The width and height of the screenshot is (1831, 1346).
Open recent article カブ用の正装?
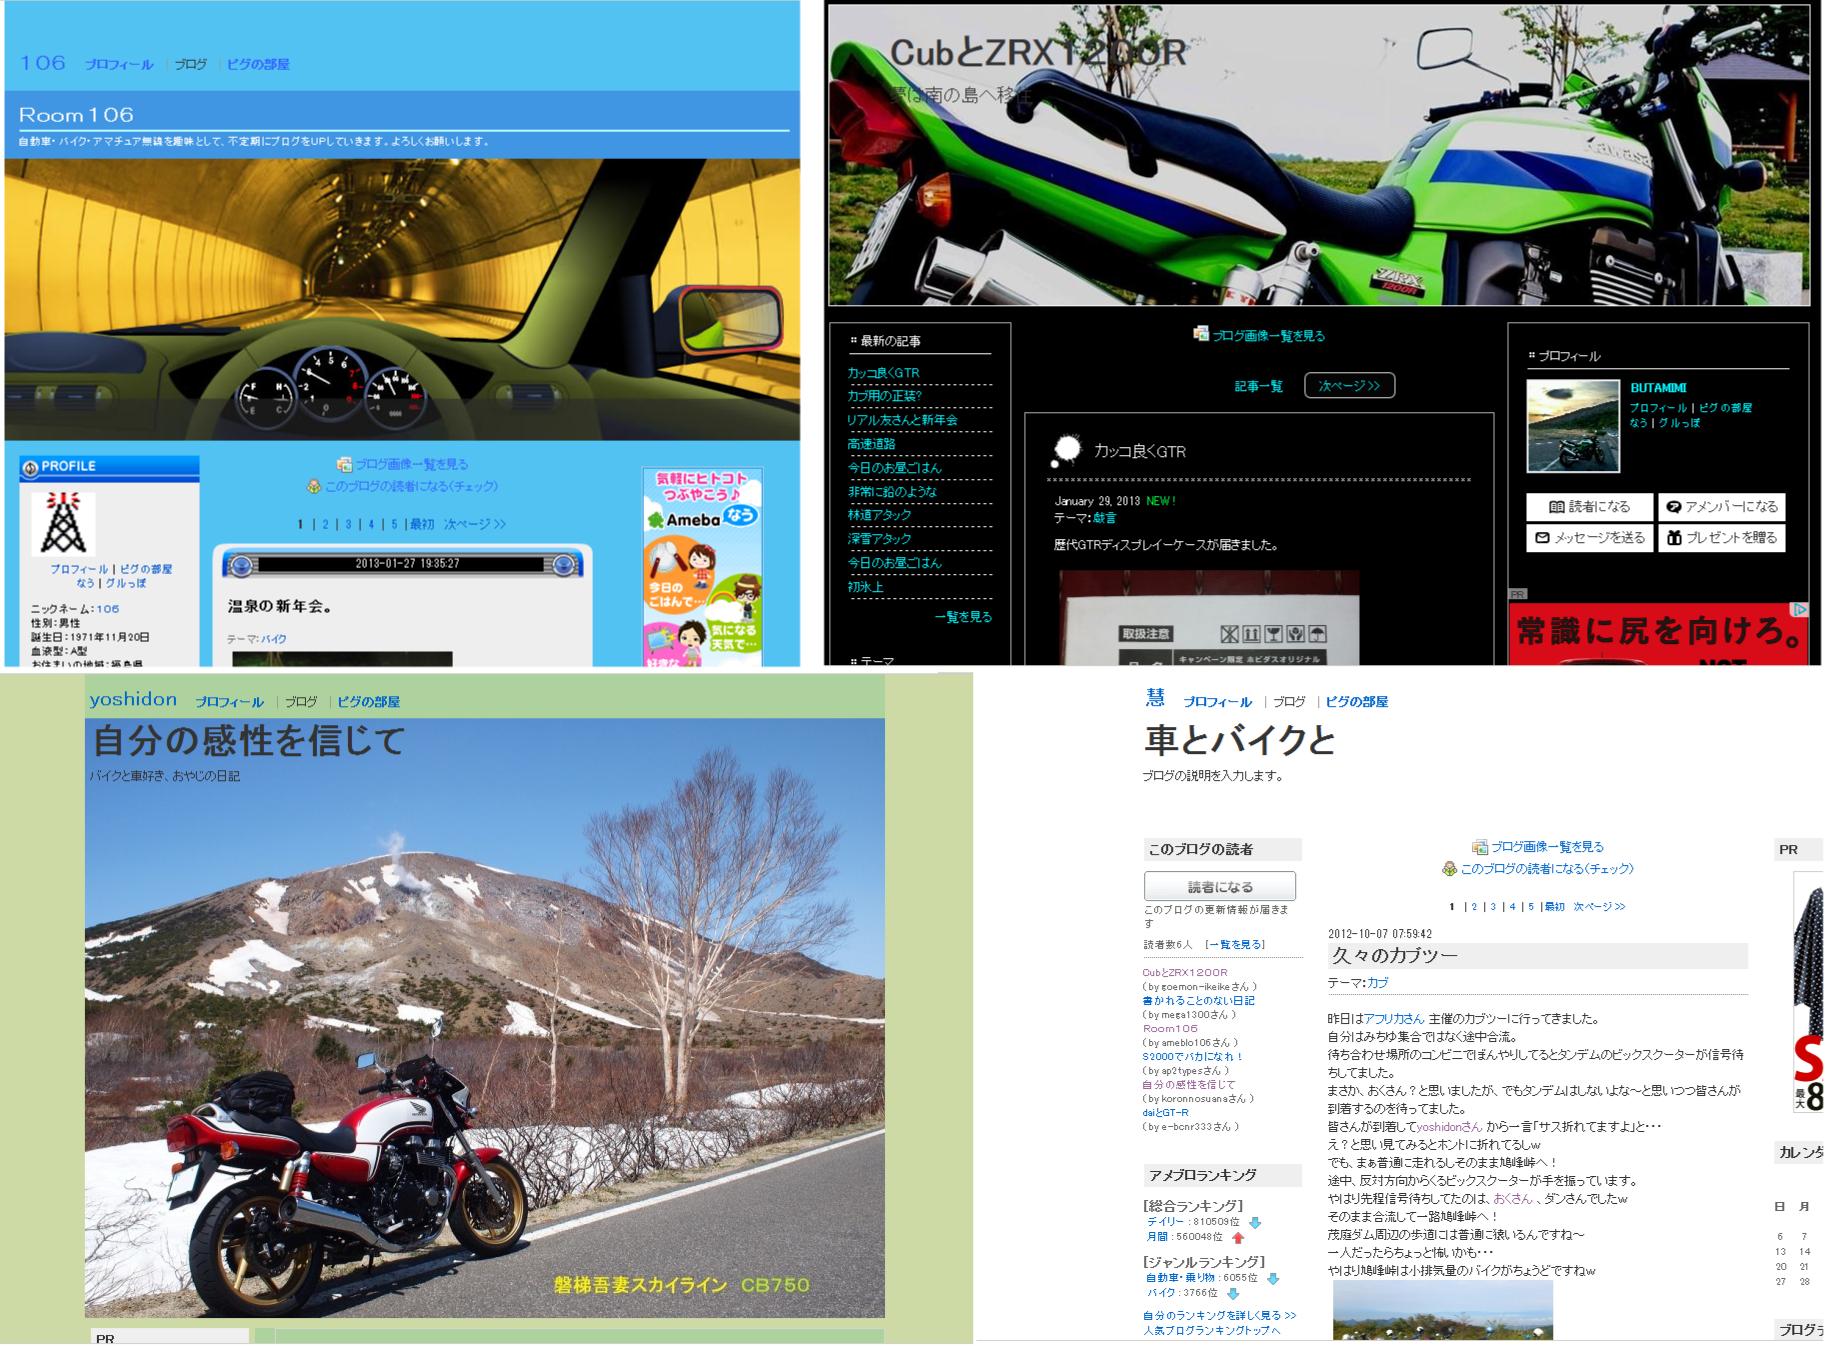coord(885,396)
